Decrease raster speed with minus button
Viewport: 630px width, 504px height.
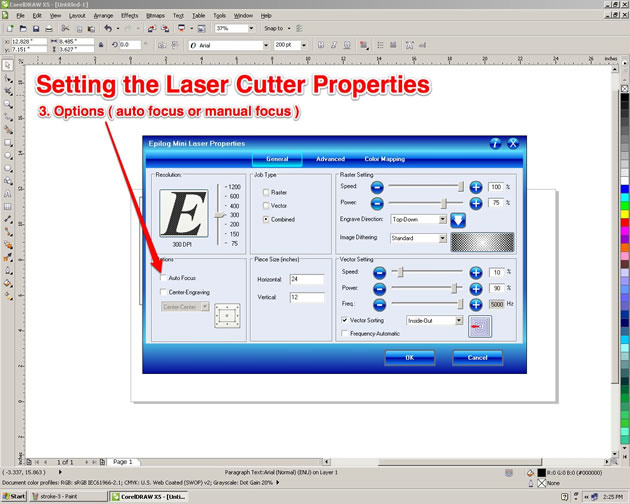tap(377, 187)
